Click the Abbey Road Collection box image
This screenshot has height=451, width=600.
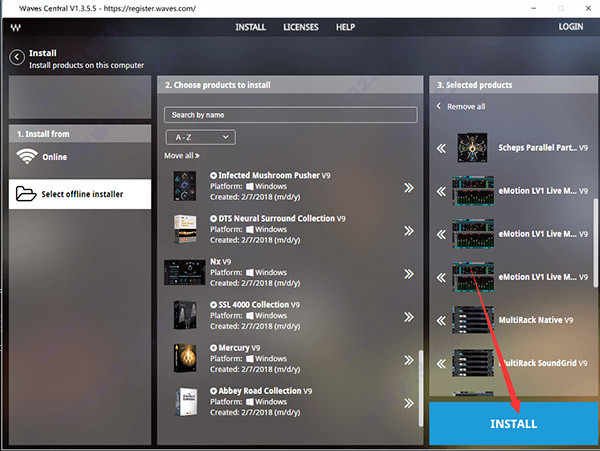(186, 402)
